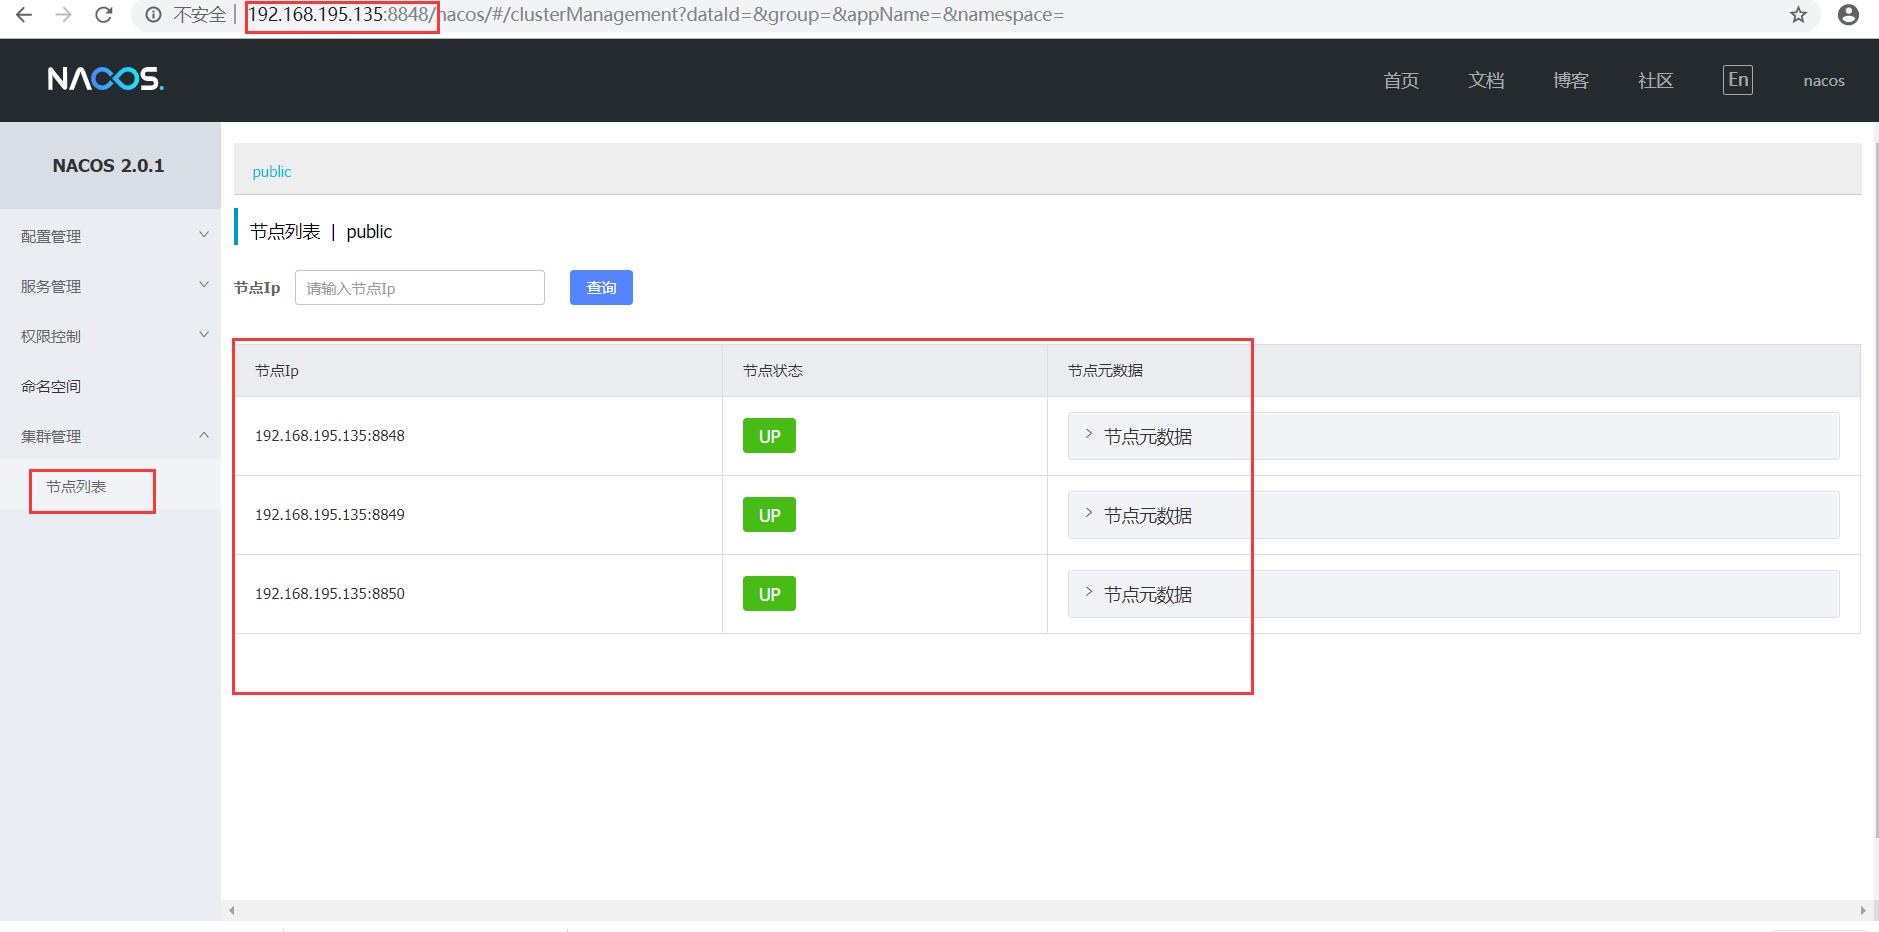The width and height of the screenshot is (1879, 932).
Task: Click the horizontal scrollbar left arrow
Action: pos(232,910)
